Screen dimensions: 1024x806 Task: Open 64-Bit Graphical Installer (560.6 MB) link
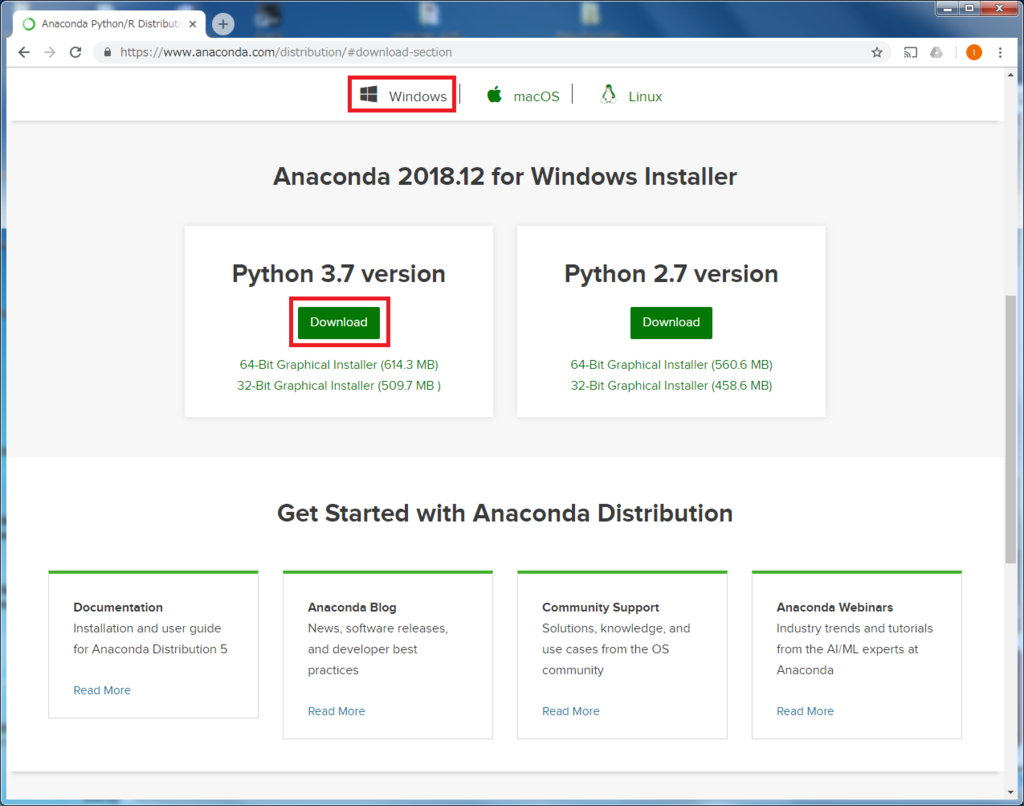(671, 364)
